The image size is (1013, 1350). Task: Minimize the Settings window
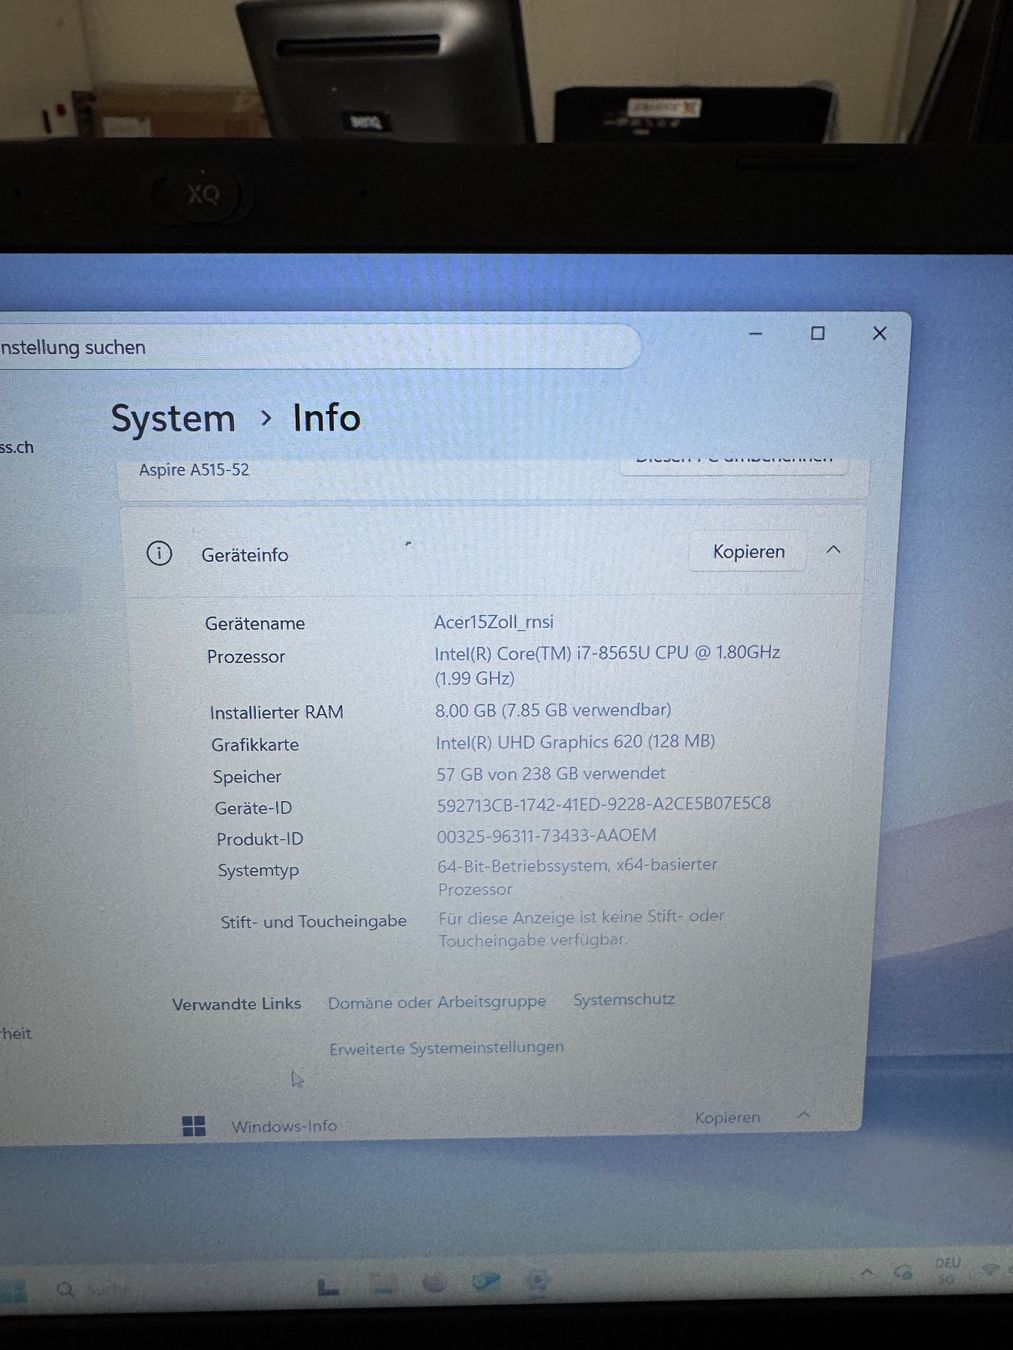click(756, 333)
